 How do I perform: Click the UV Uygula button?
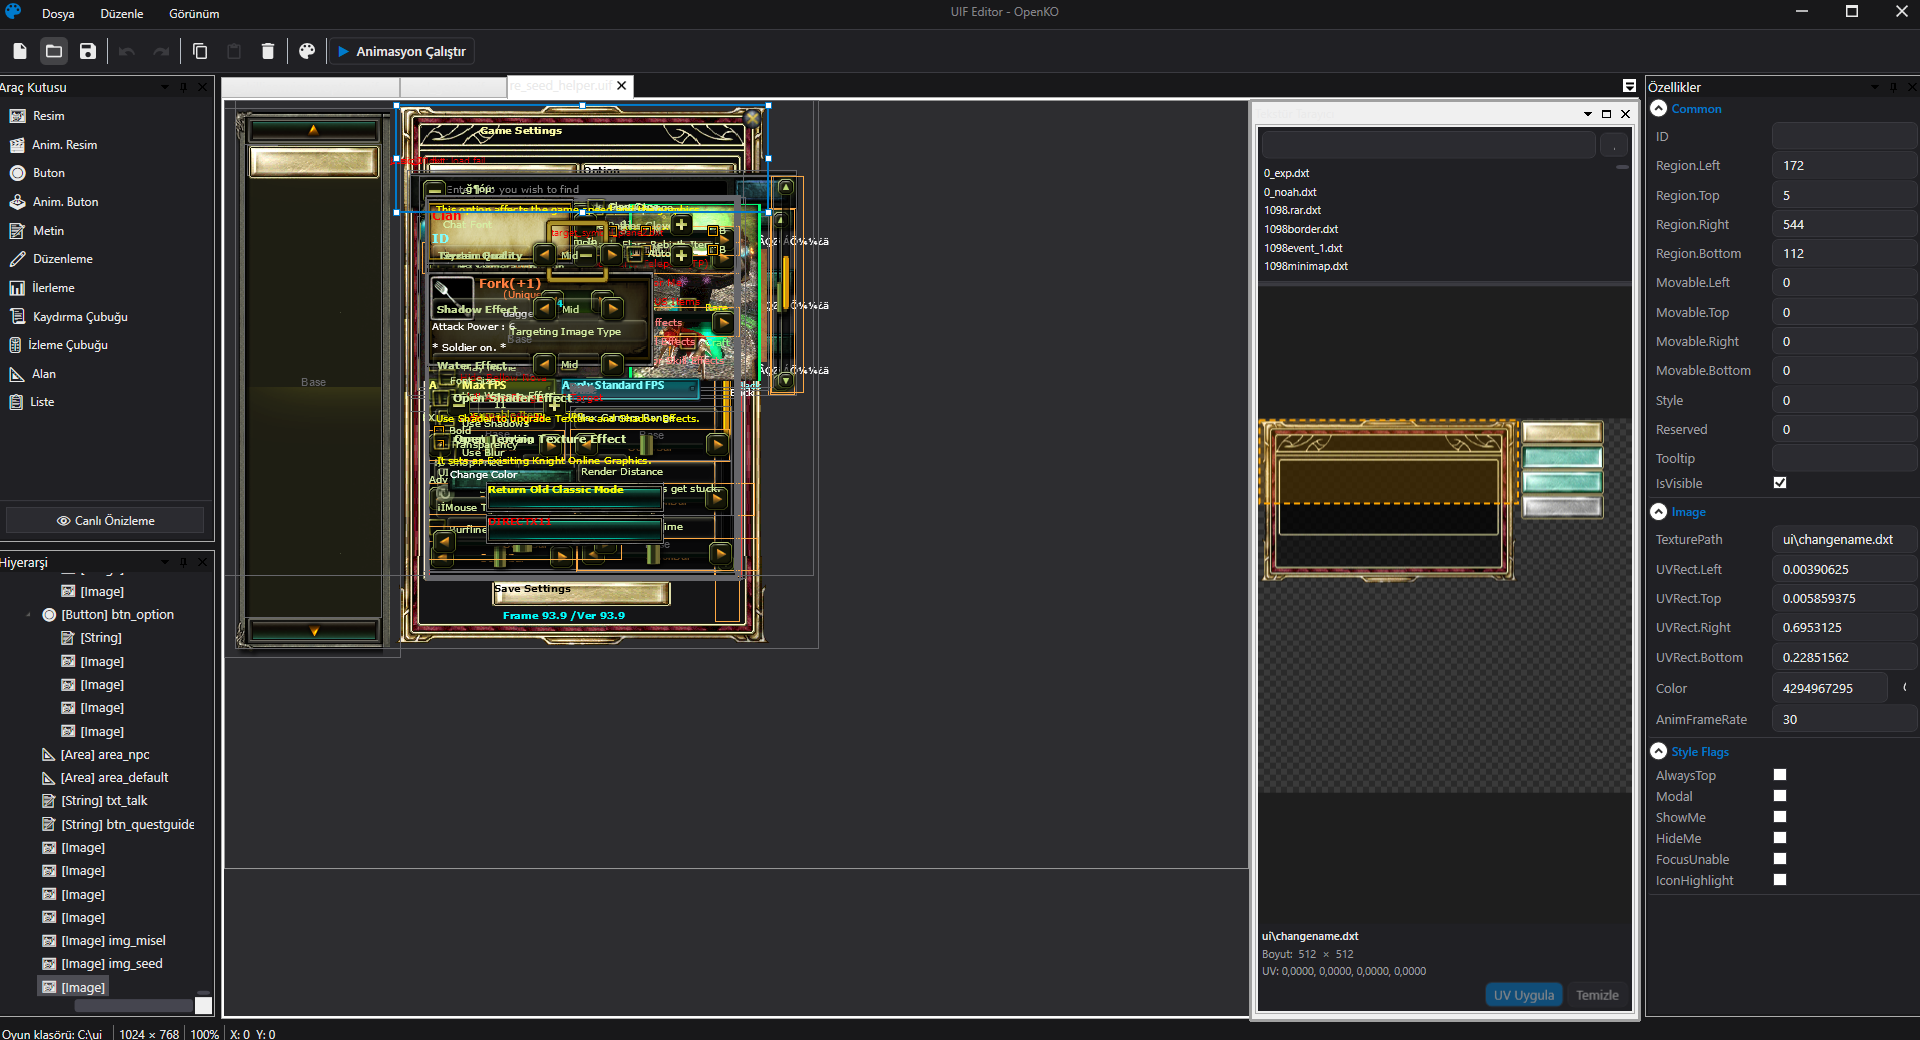1523,995
